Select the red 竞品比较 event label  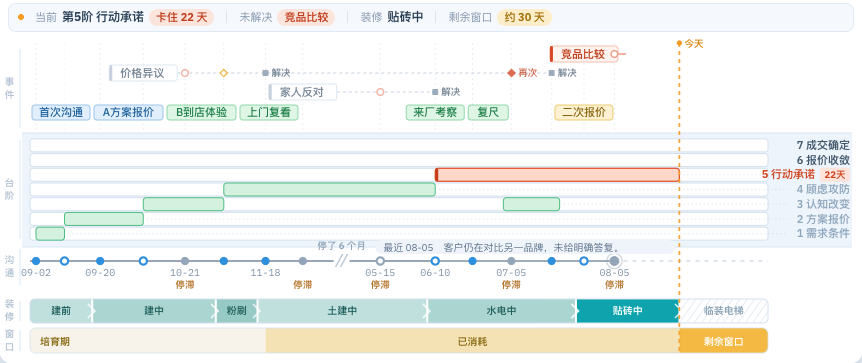click(x=584, y=54)
